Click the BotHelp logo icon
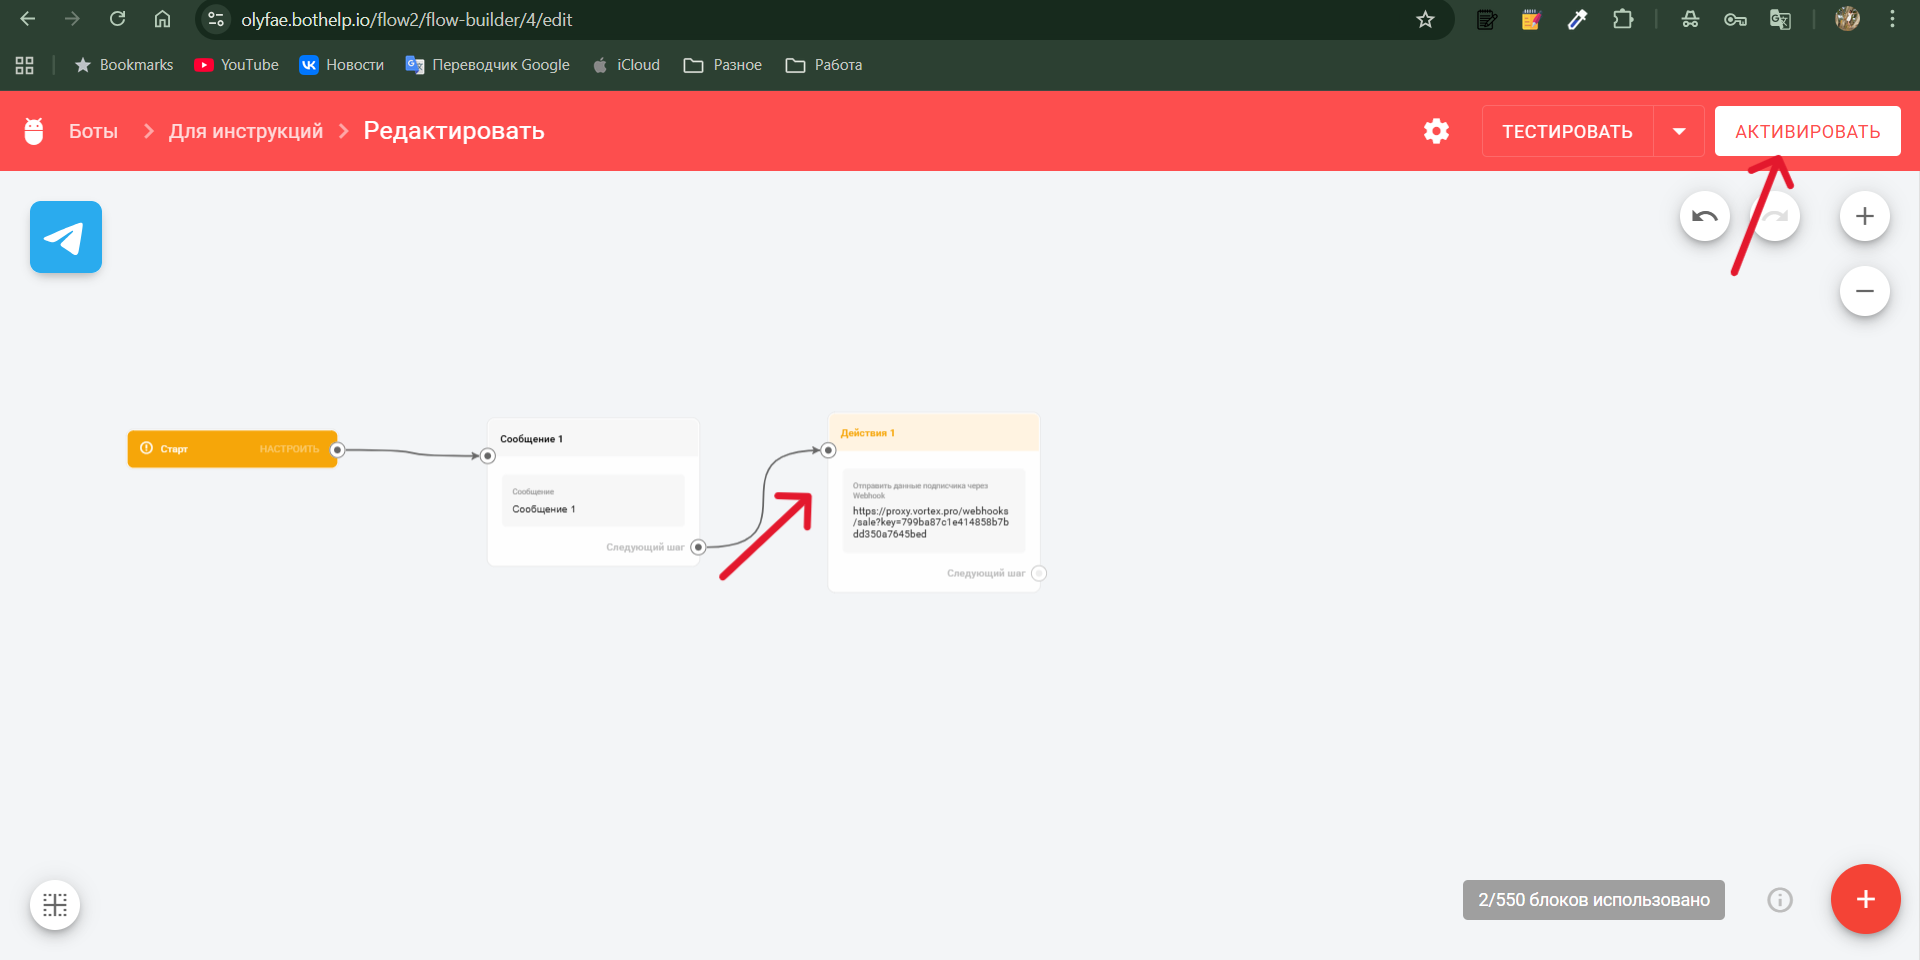Screen dimensions: 1920x960 click(x=34, y=131)
